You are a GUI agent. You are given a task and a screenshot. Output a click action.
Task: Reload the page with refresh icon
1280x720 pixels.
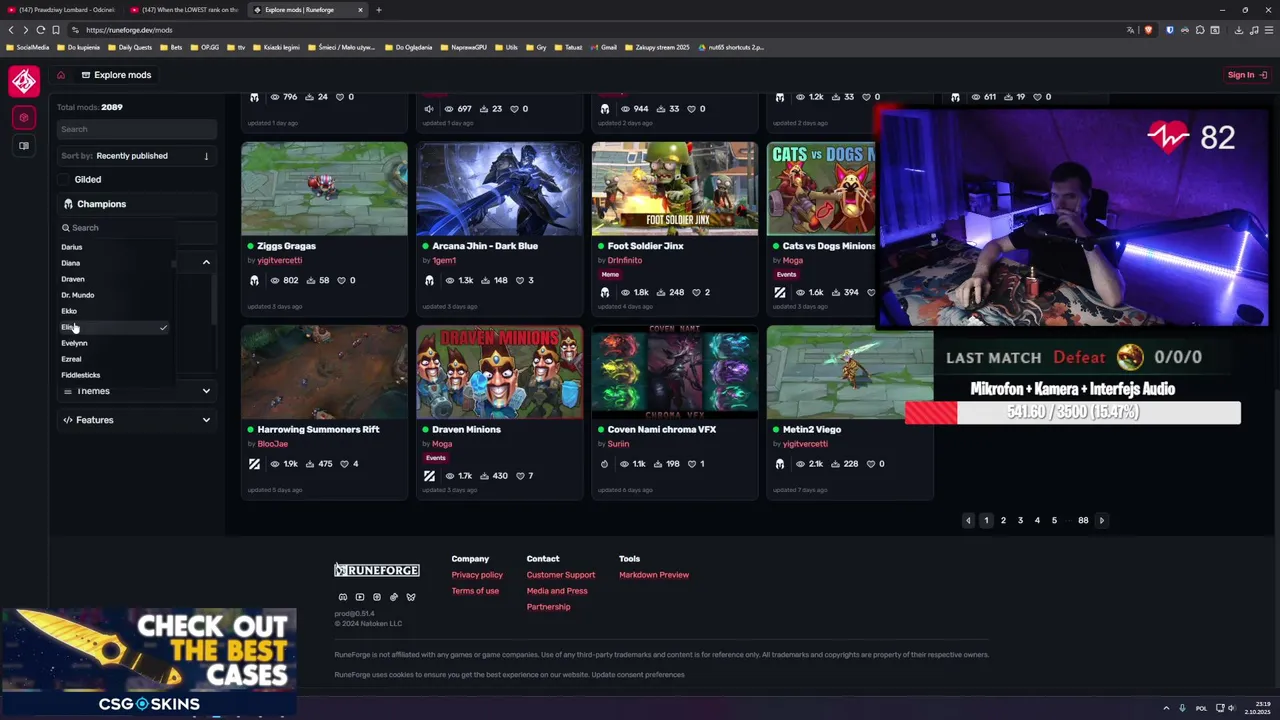40,30
